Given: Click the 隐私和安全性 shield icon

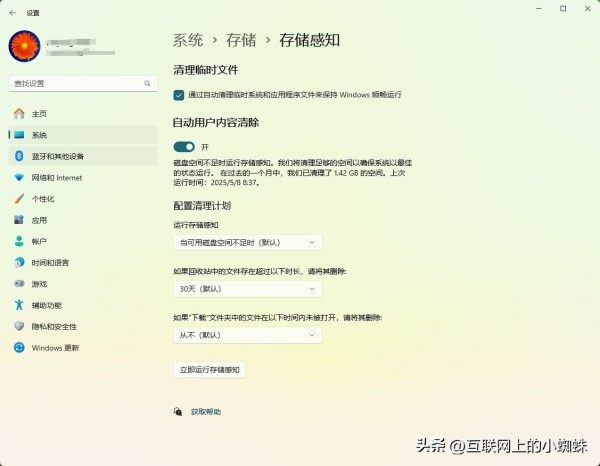Looking at the screenshot, I should pos(18,326).
